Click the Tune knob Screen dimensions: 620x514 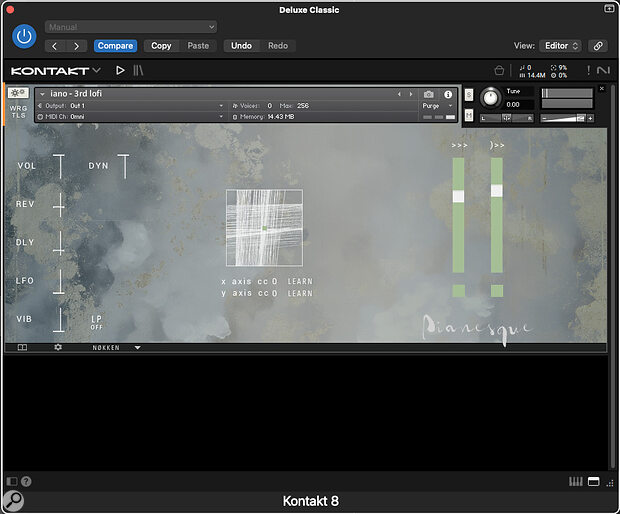coord(491,97)
